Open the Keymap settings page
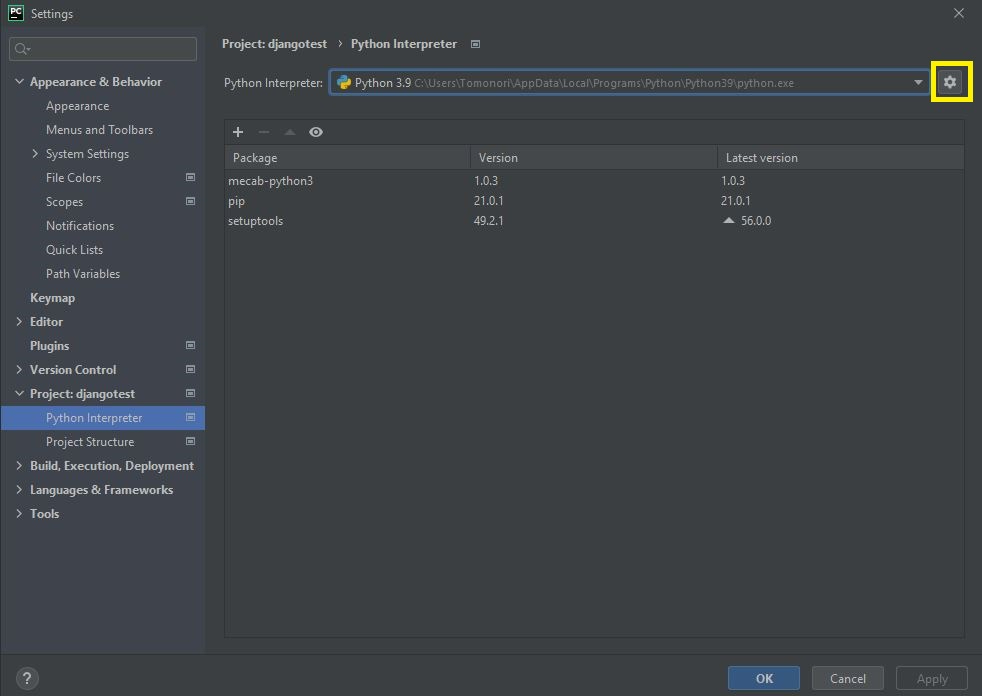 pos(52,298)
